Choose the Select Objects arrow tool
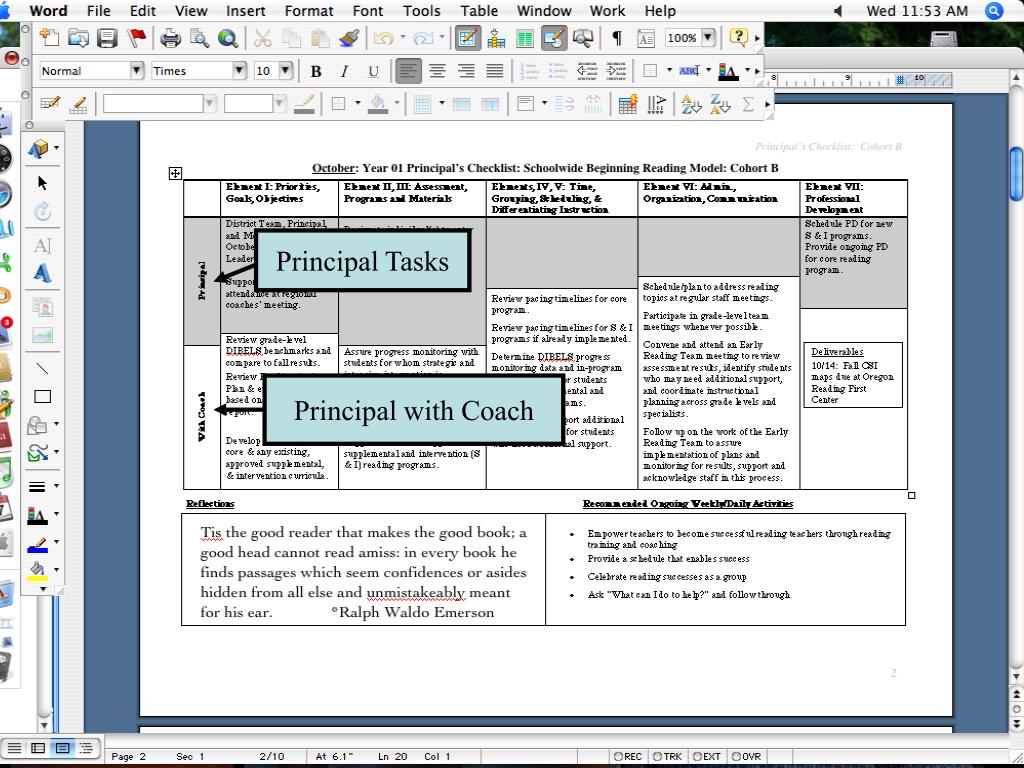The height and width of the screenshot is (768, 1024). [42, 183]
